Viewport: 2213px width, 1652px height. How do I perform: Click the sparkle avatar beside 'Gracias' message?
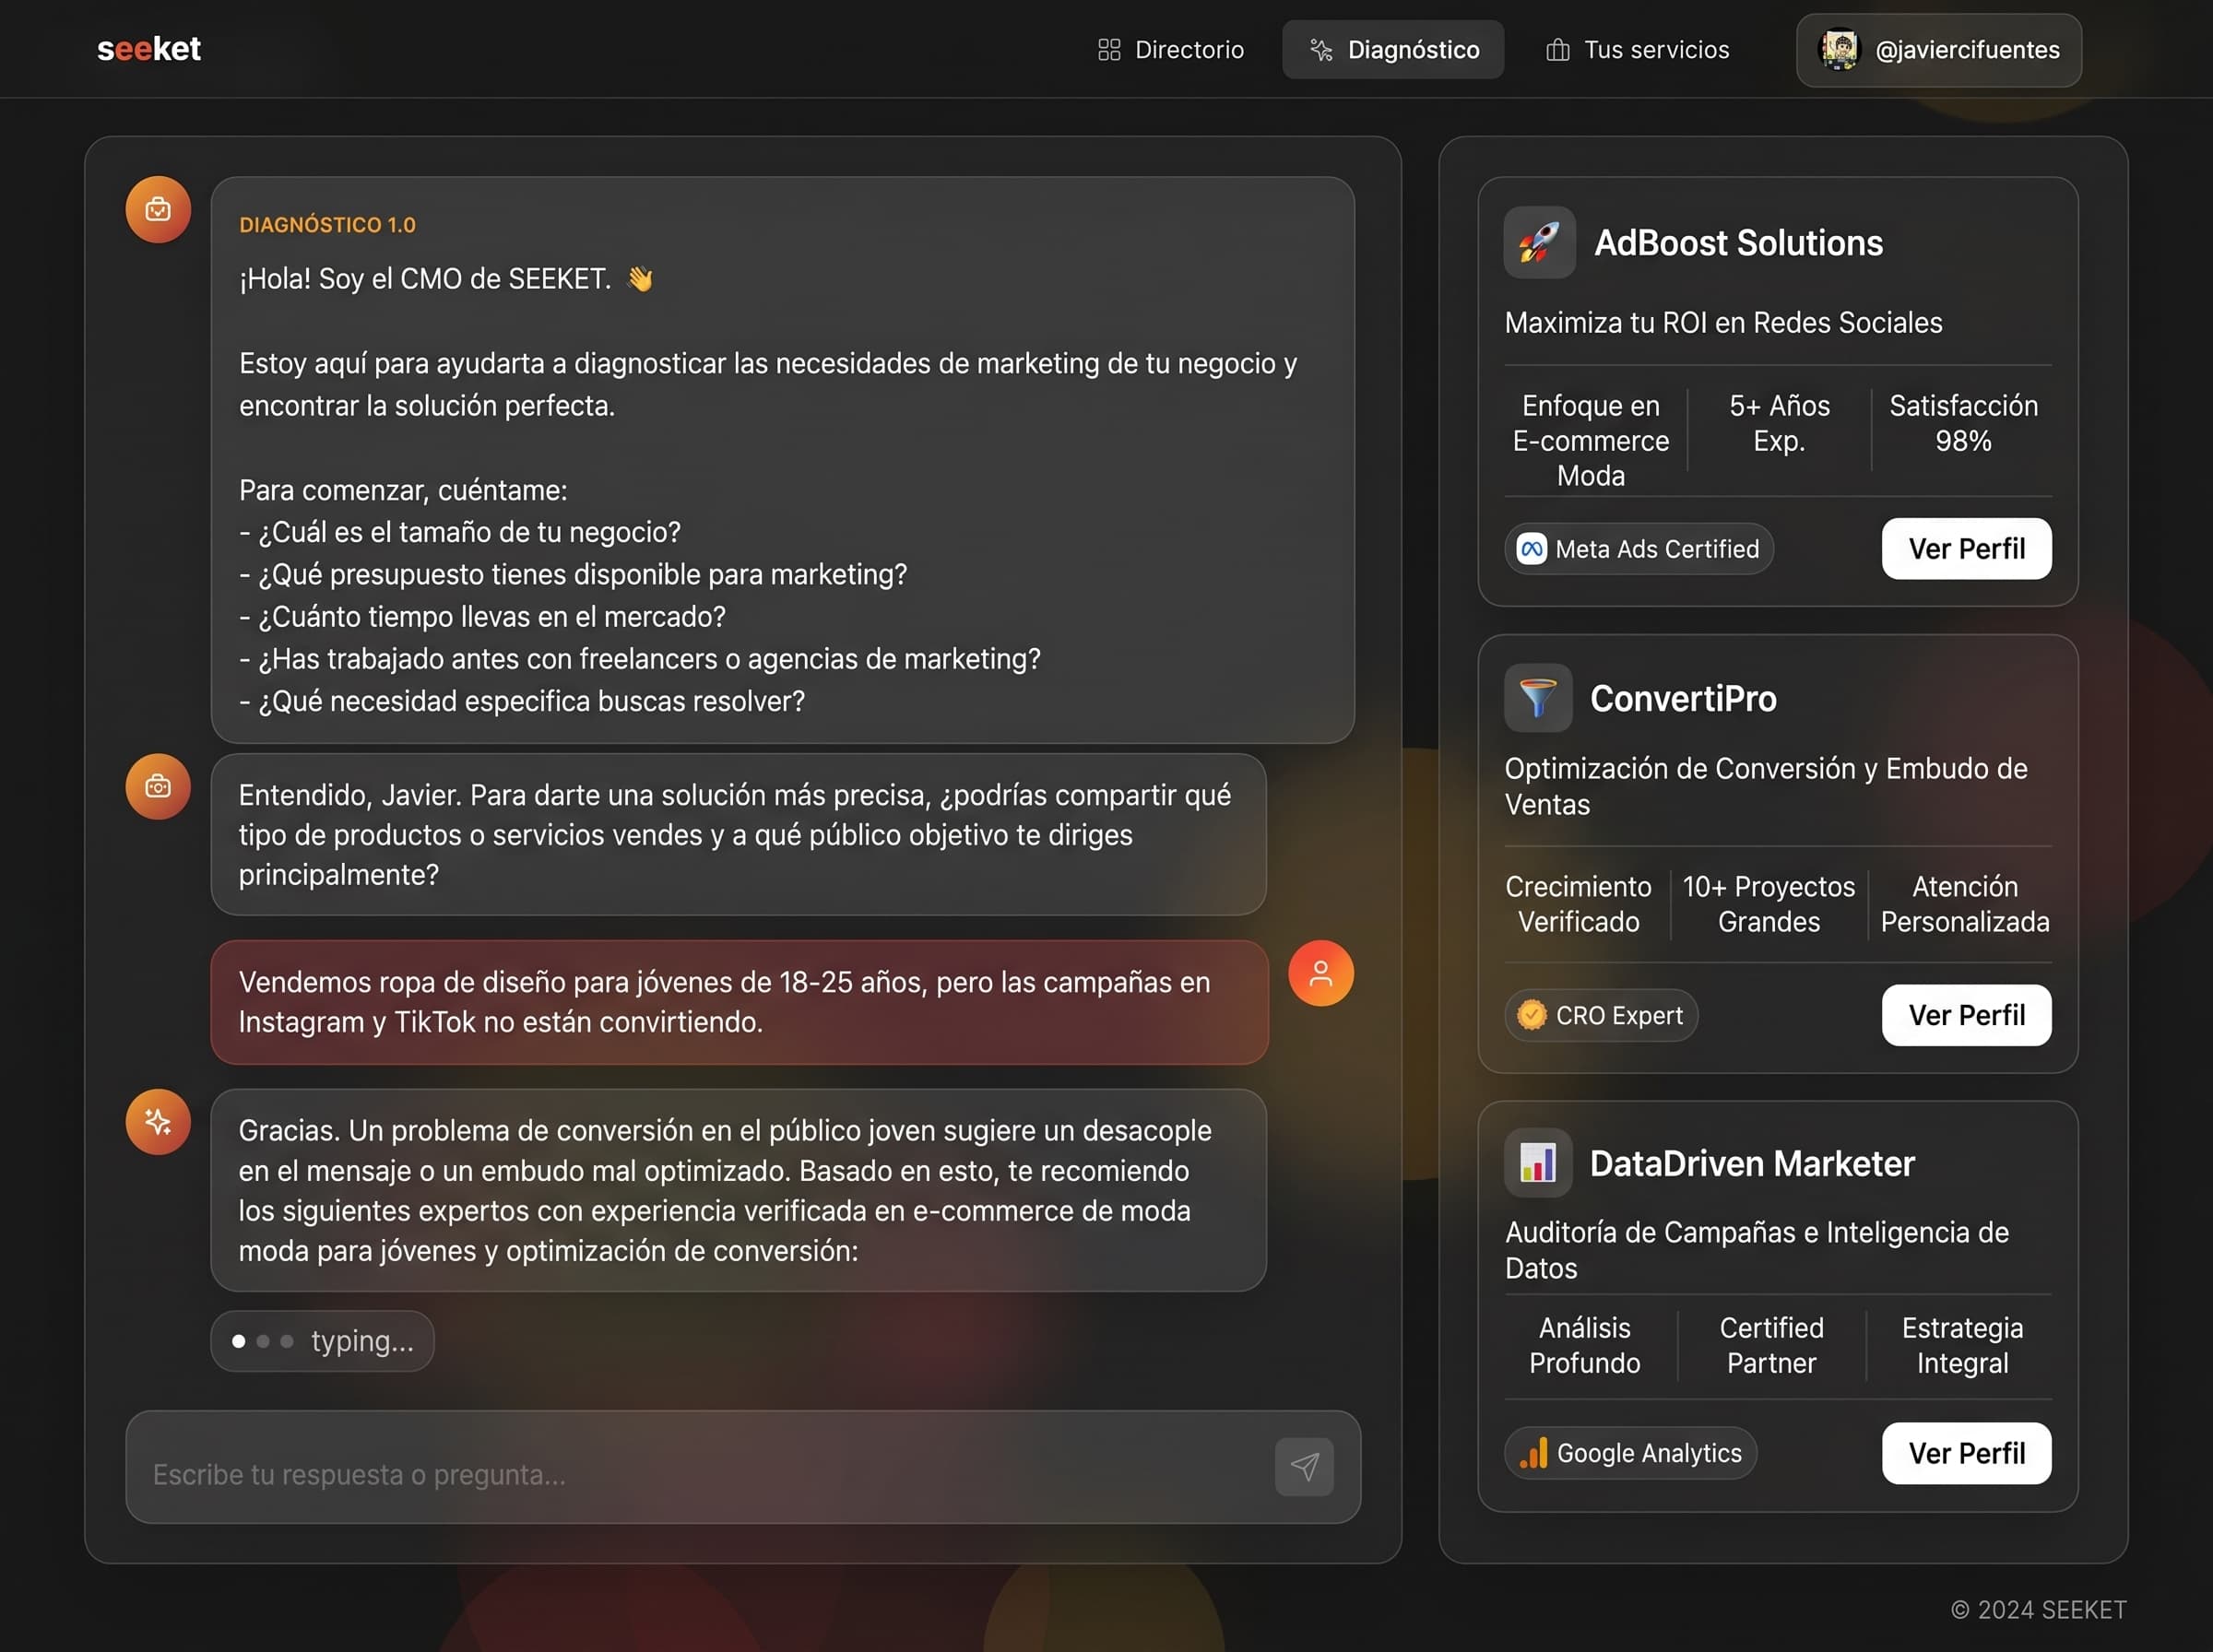point(158,1122)
